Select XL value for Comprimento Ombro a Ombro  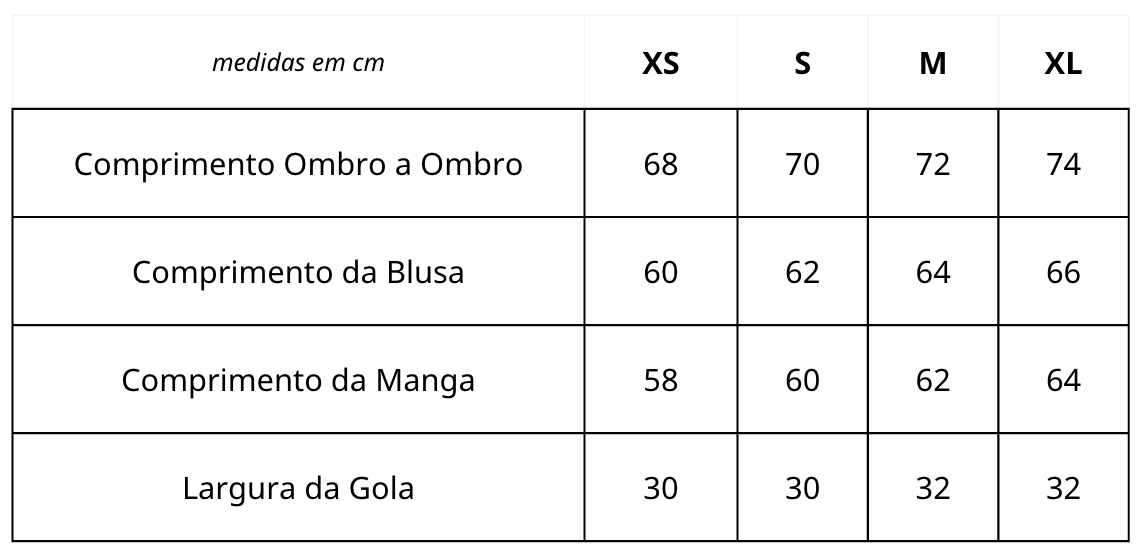coord(1063,163)
